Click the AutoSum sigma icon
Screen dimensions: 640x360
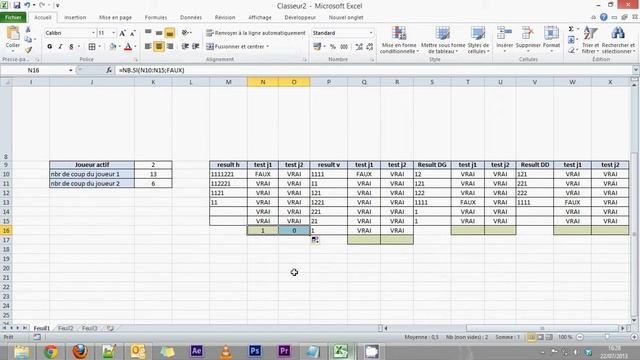pos(571,29)
